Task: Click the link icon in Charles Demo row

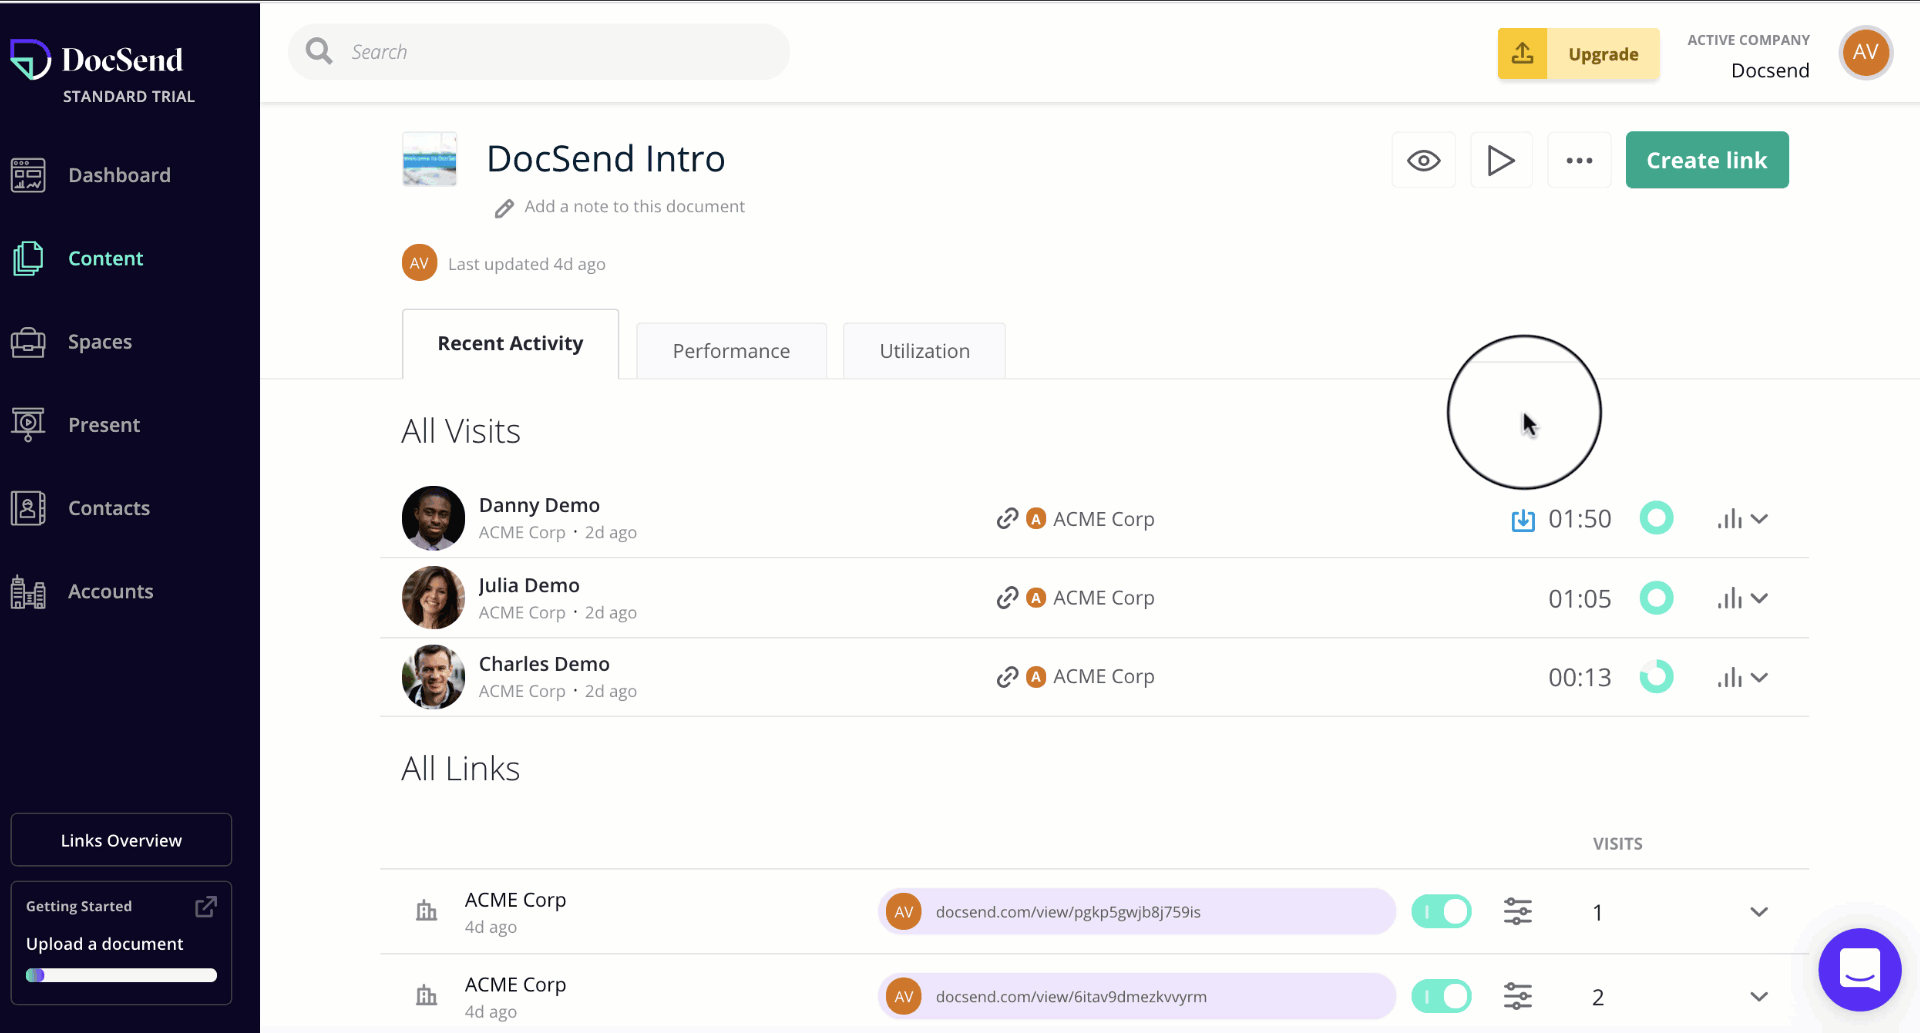Action: point(1007,677)
